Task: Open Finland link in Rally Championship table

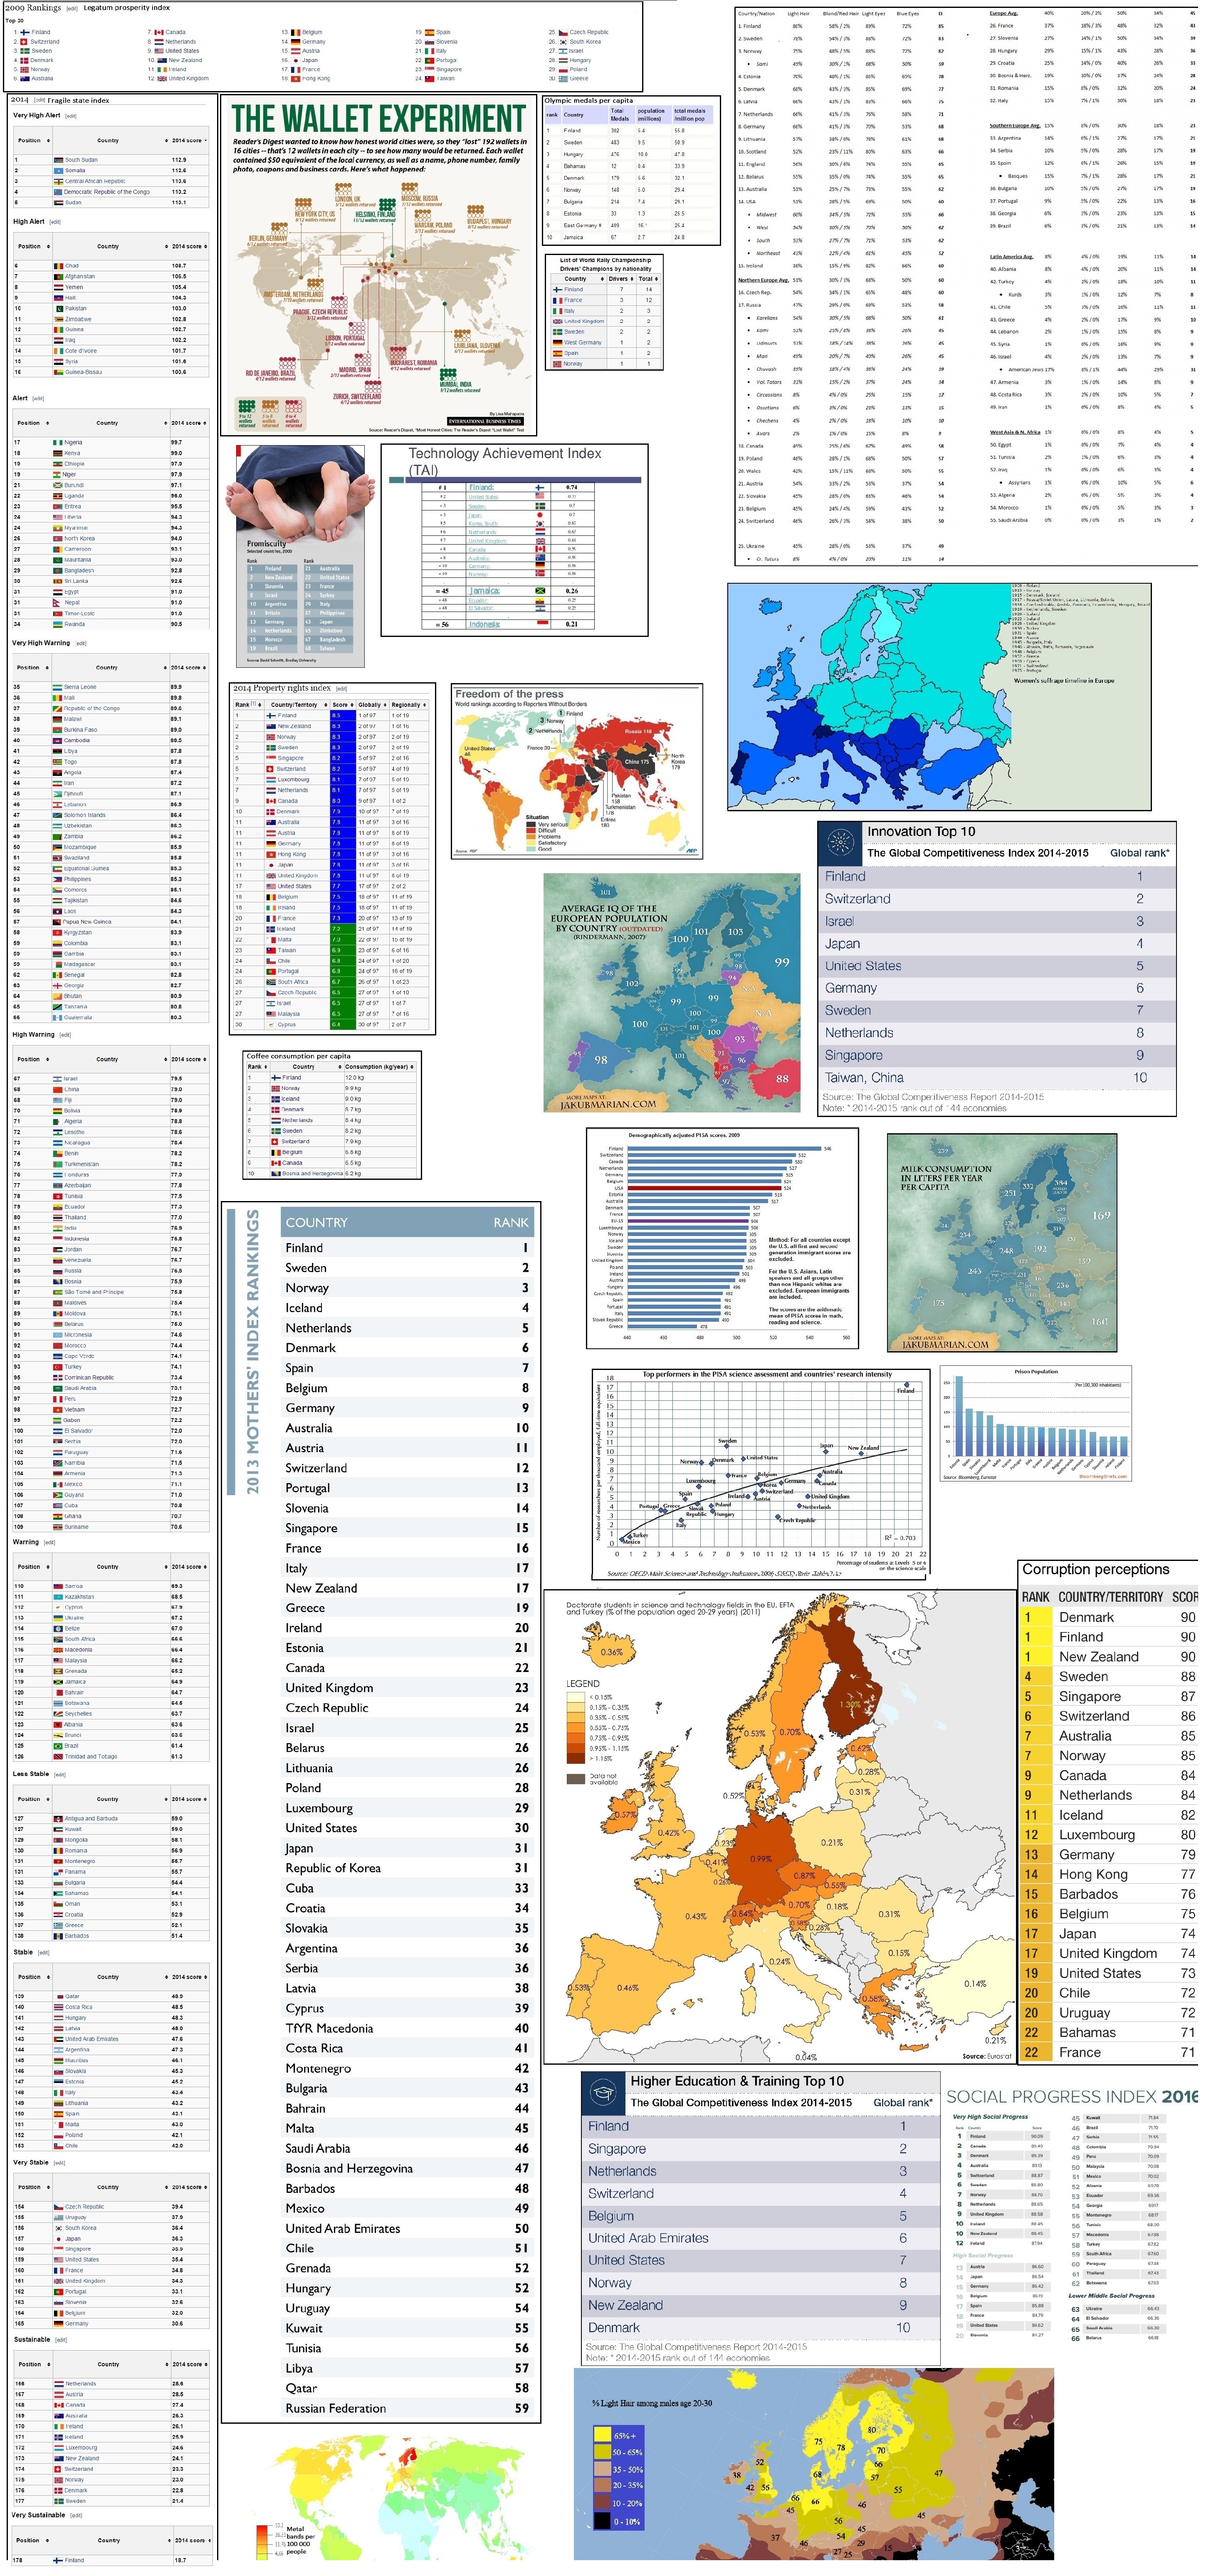Action: click(x=573, y=289)
